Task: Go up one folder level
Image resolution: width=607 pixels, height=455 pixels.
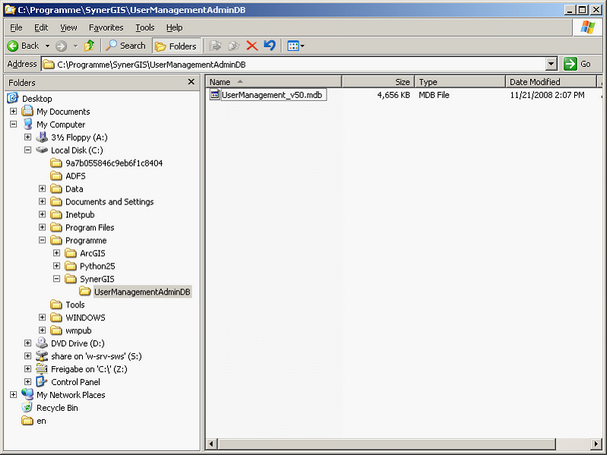Action: point(89,46)
